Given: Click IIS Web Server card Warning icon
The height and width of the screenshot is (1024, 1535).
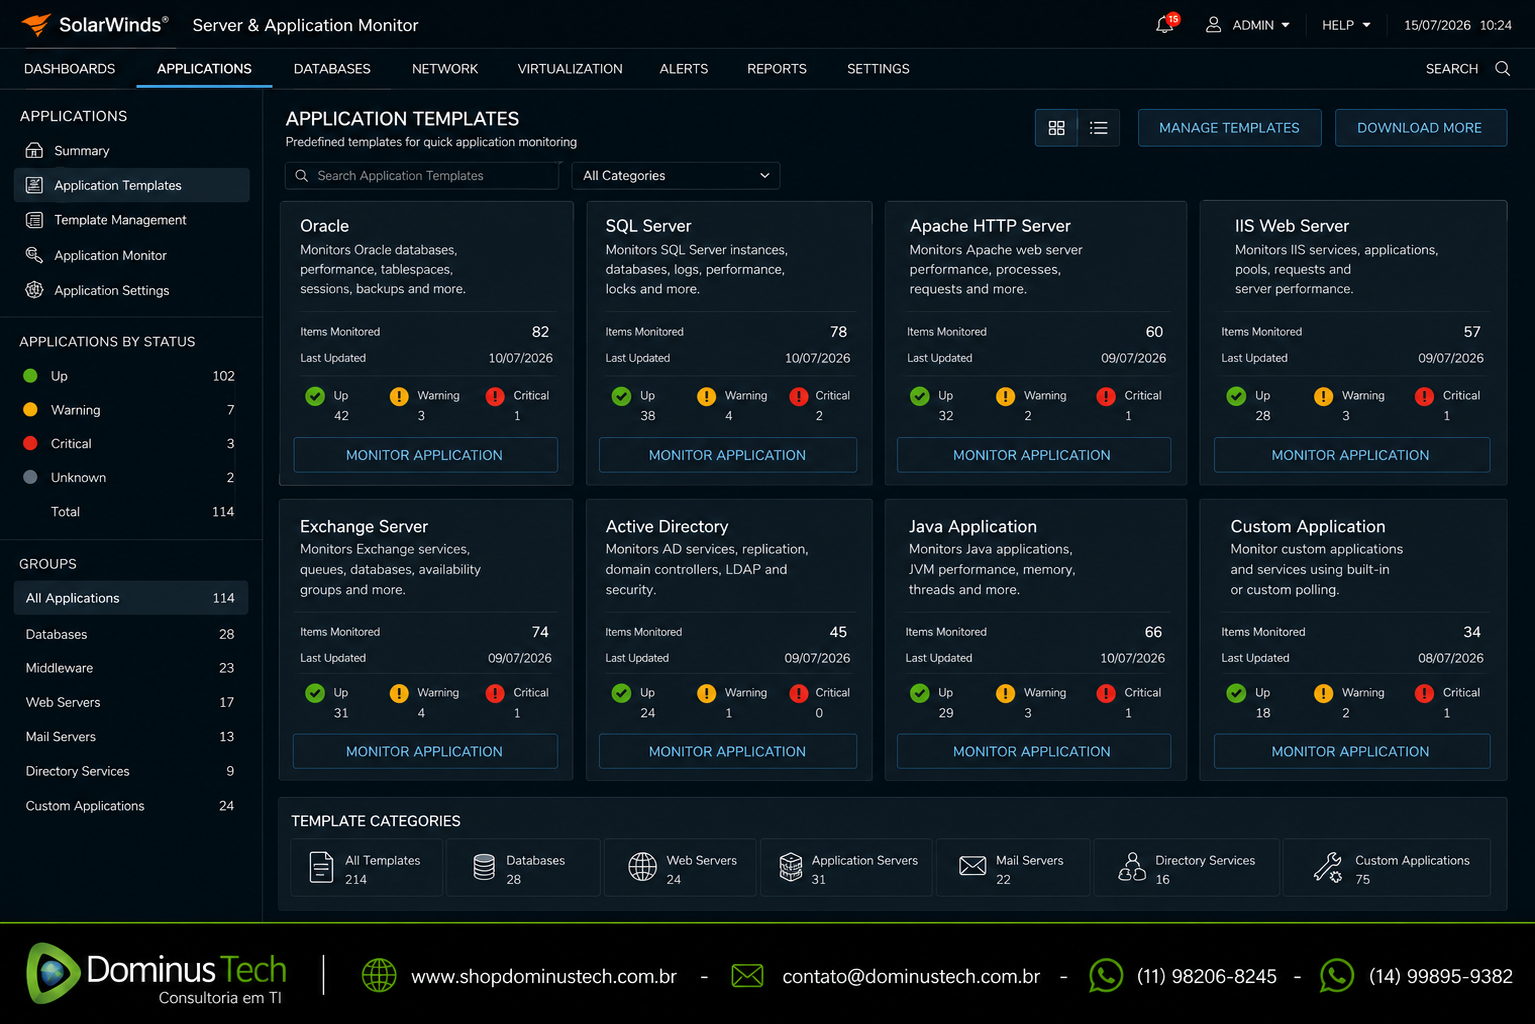Looking at the screenshot, I should 1323,396.
